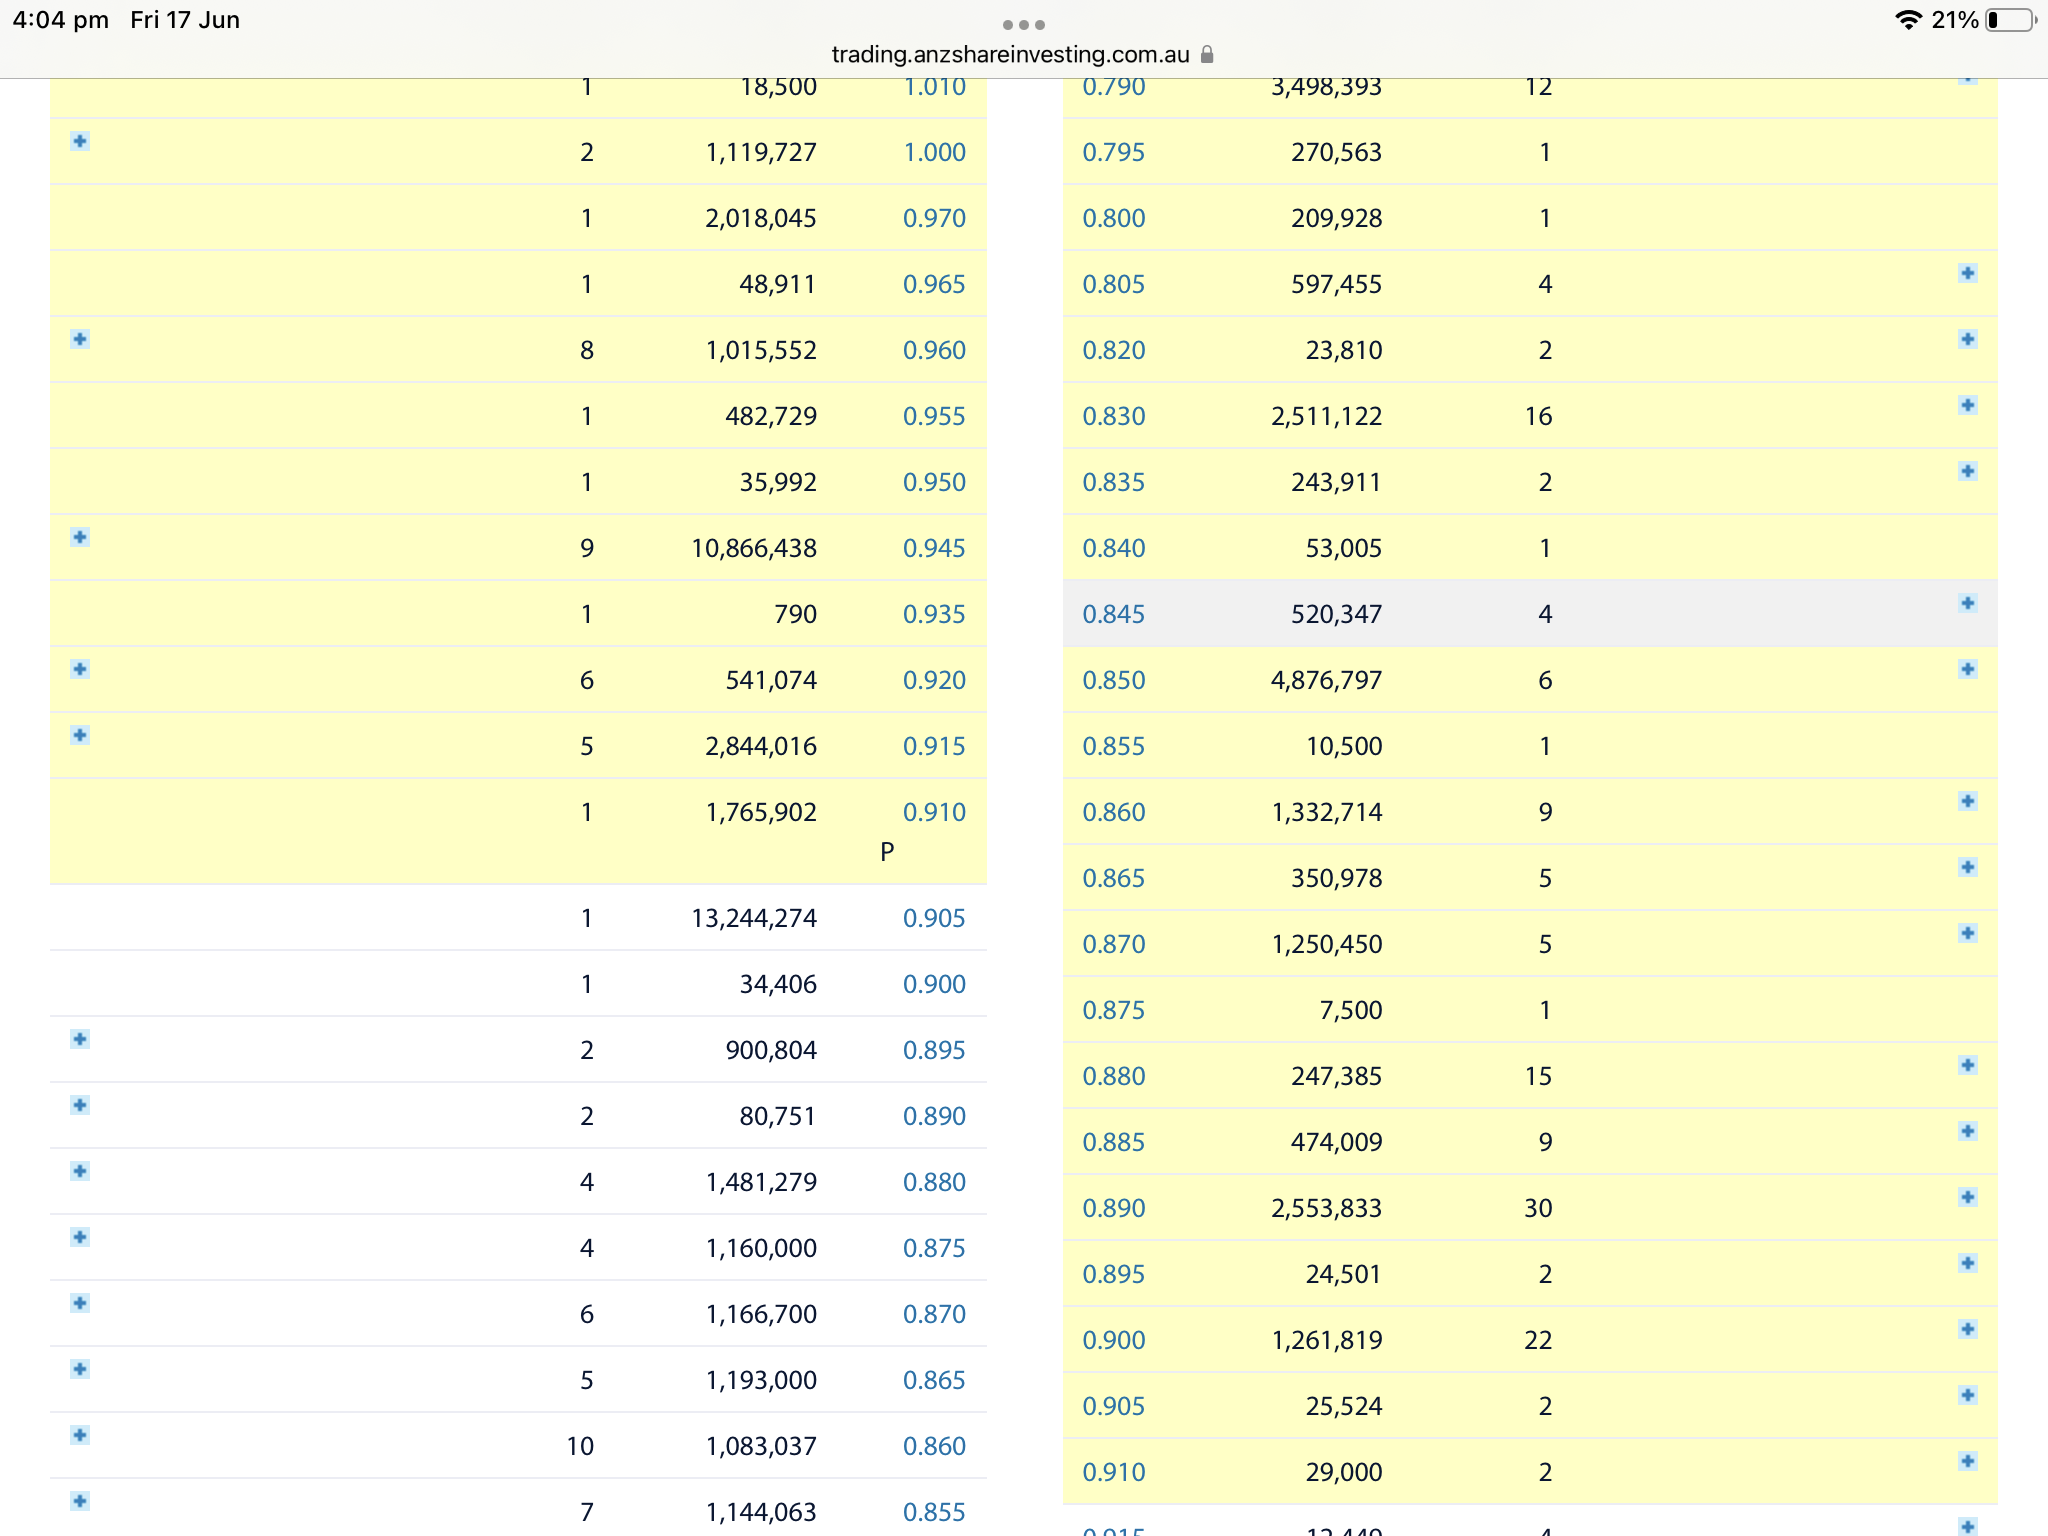This screenshot has width=2048, height=1536.
Task: Open the three-dot multitasking menu
Action: pos(1023,24)
